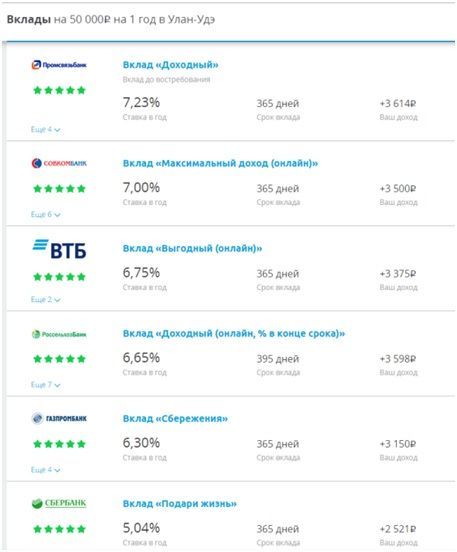Open the Вклад «Сбережения» link
457x552 pixels.
tap(175, 419)
